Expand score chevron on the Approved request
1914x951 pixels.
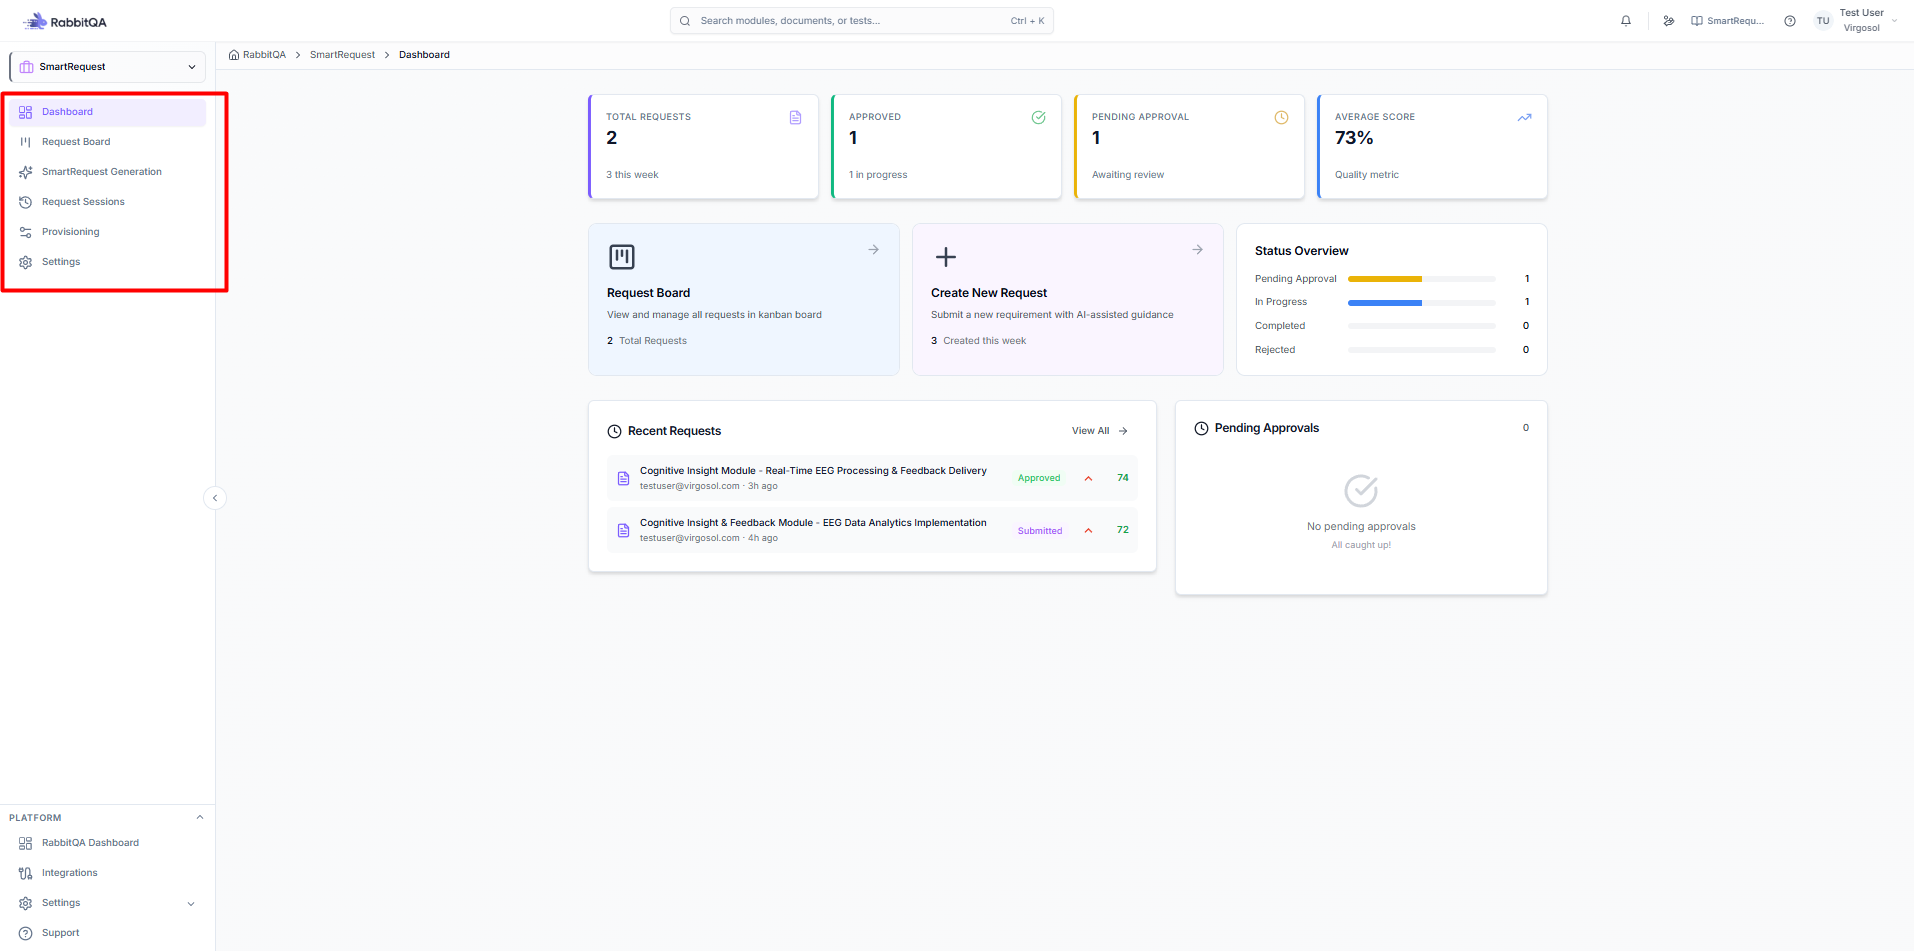[1089, 479]
